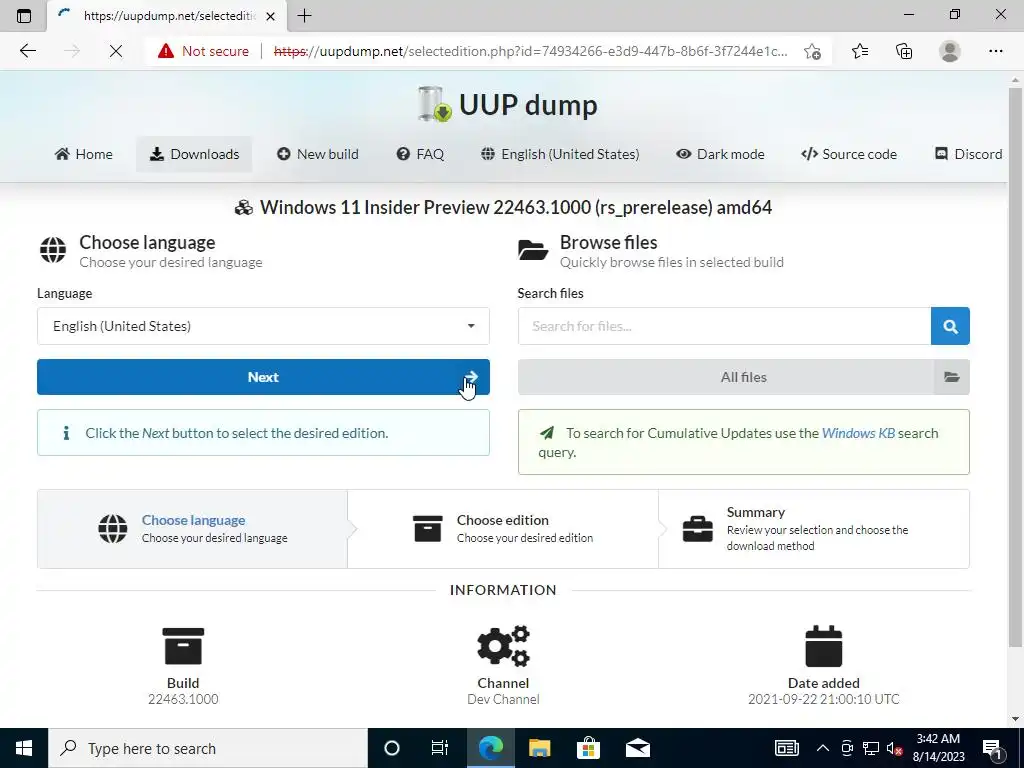Open the Home navigation link
The height and width of the screenshot is (768, 1024).
click(x=84, y=154)
